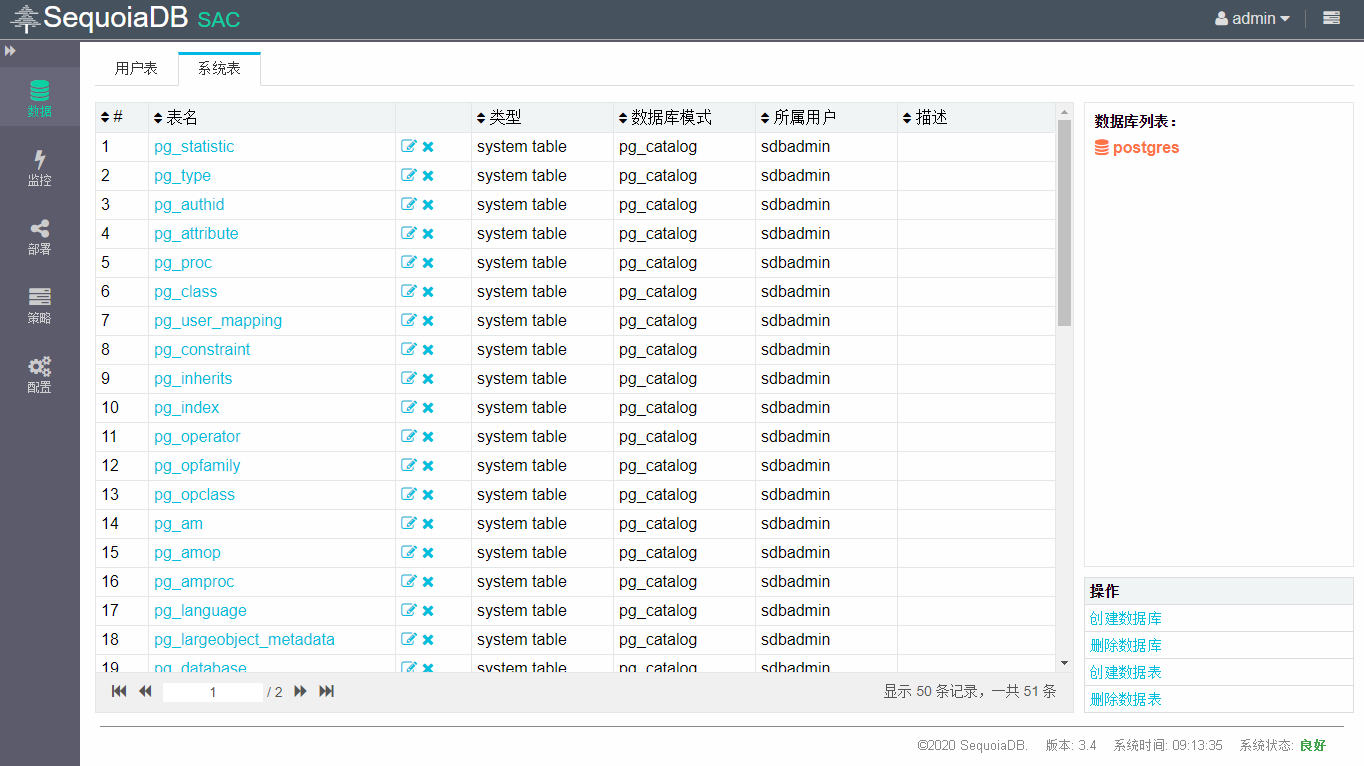Open the Deployment share icon

point(39,236)
